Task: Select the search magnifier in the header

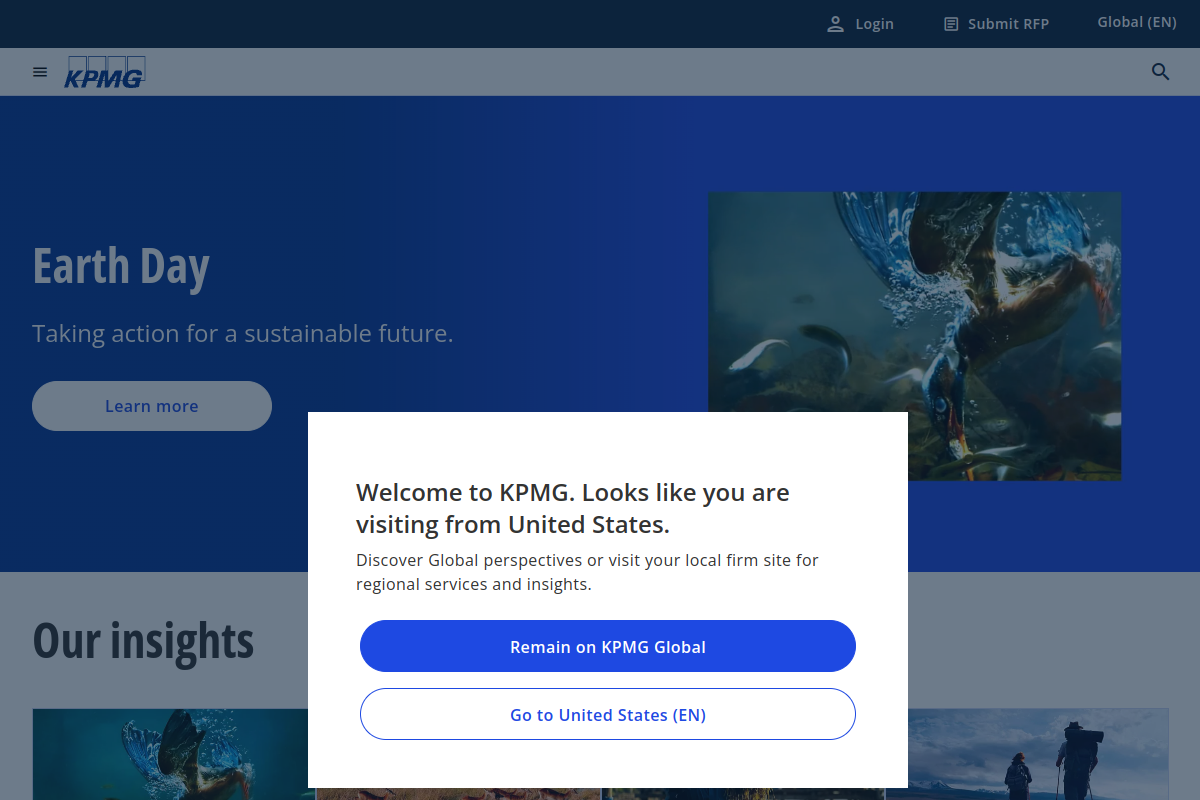Action: pyautogui.click(x=1160, y=71)
